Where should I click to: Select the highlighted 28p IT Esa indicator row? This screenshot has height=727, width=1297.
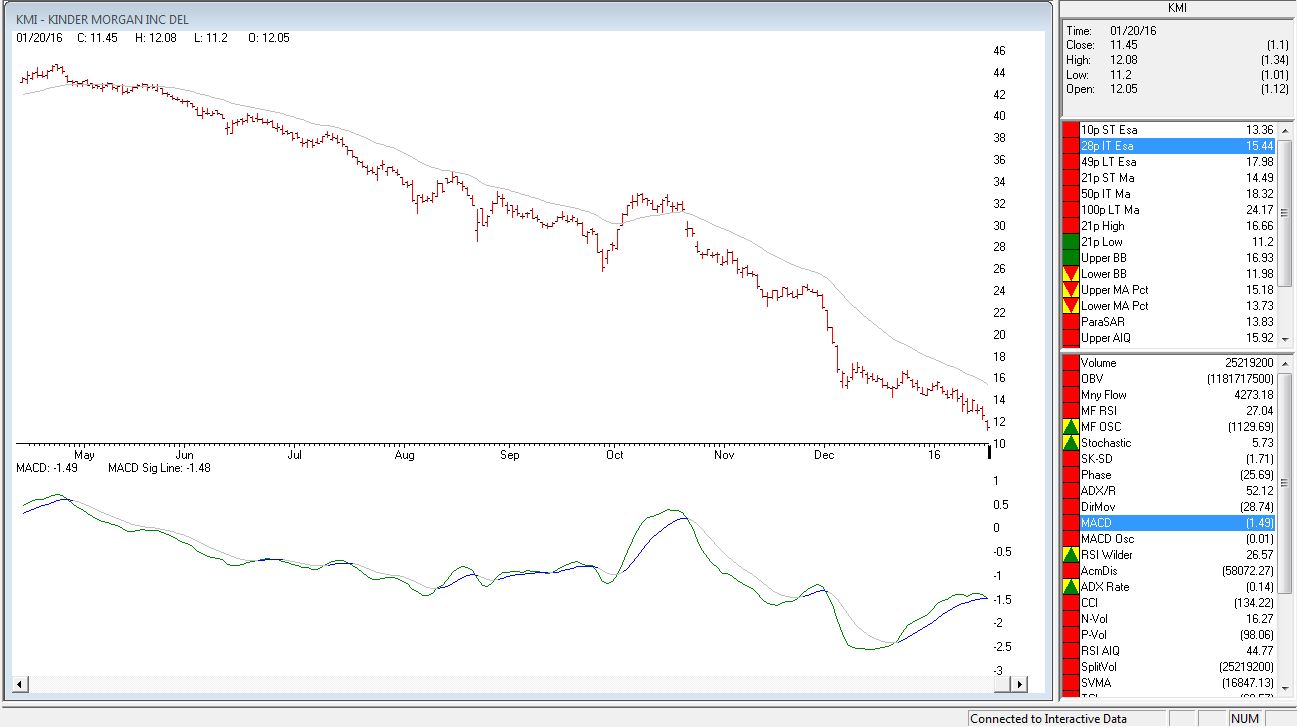click(1179, 146)
